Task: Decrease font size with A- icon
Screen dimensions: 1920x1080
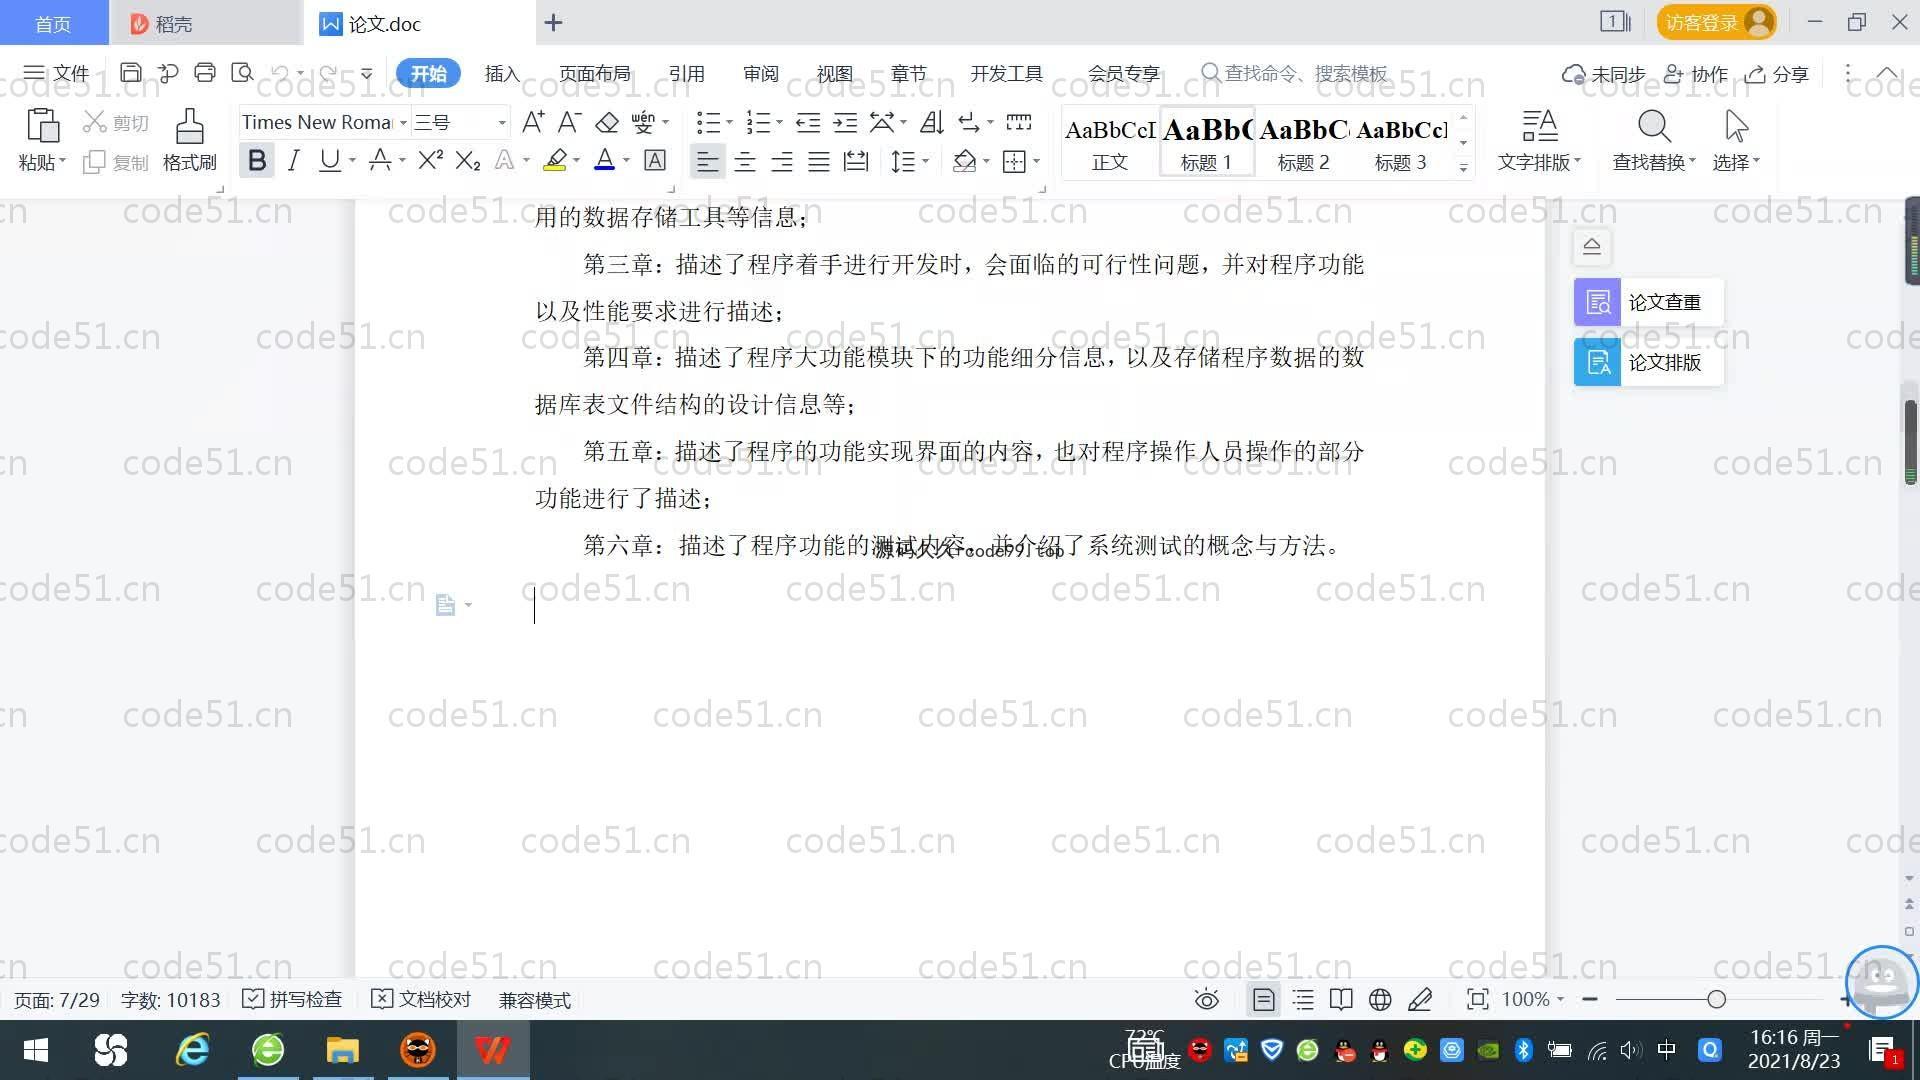Action: click(569, 122)
